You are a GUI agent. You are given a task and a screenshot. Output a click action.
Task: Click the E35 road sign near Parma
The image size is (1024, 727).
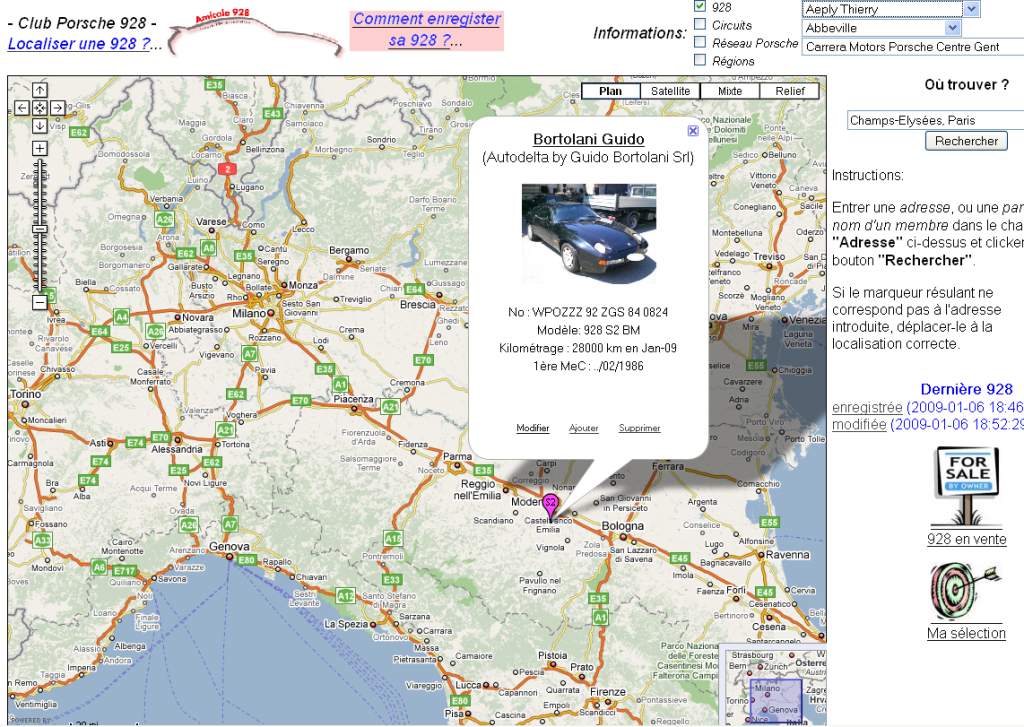click(x=484, y=470)
